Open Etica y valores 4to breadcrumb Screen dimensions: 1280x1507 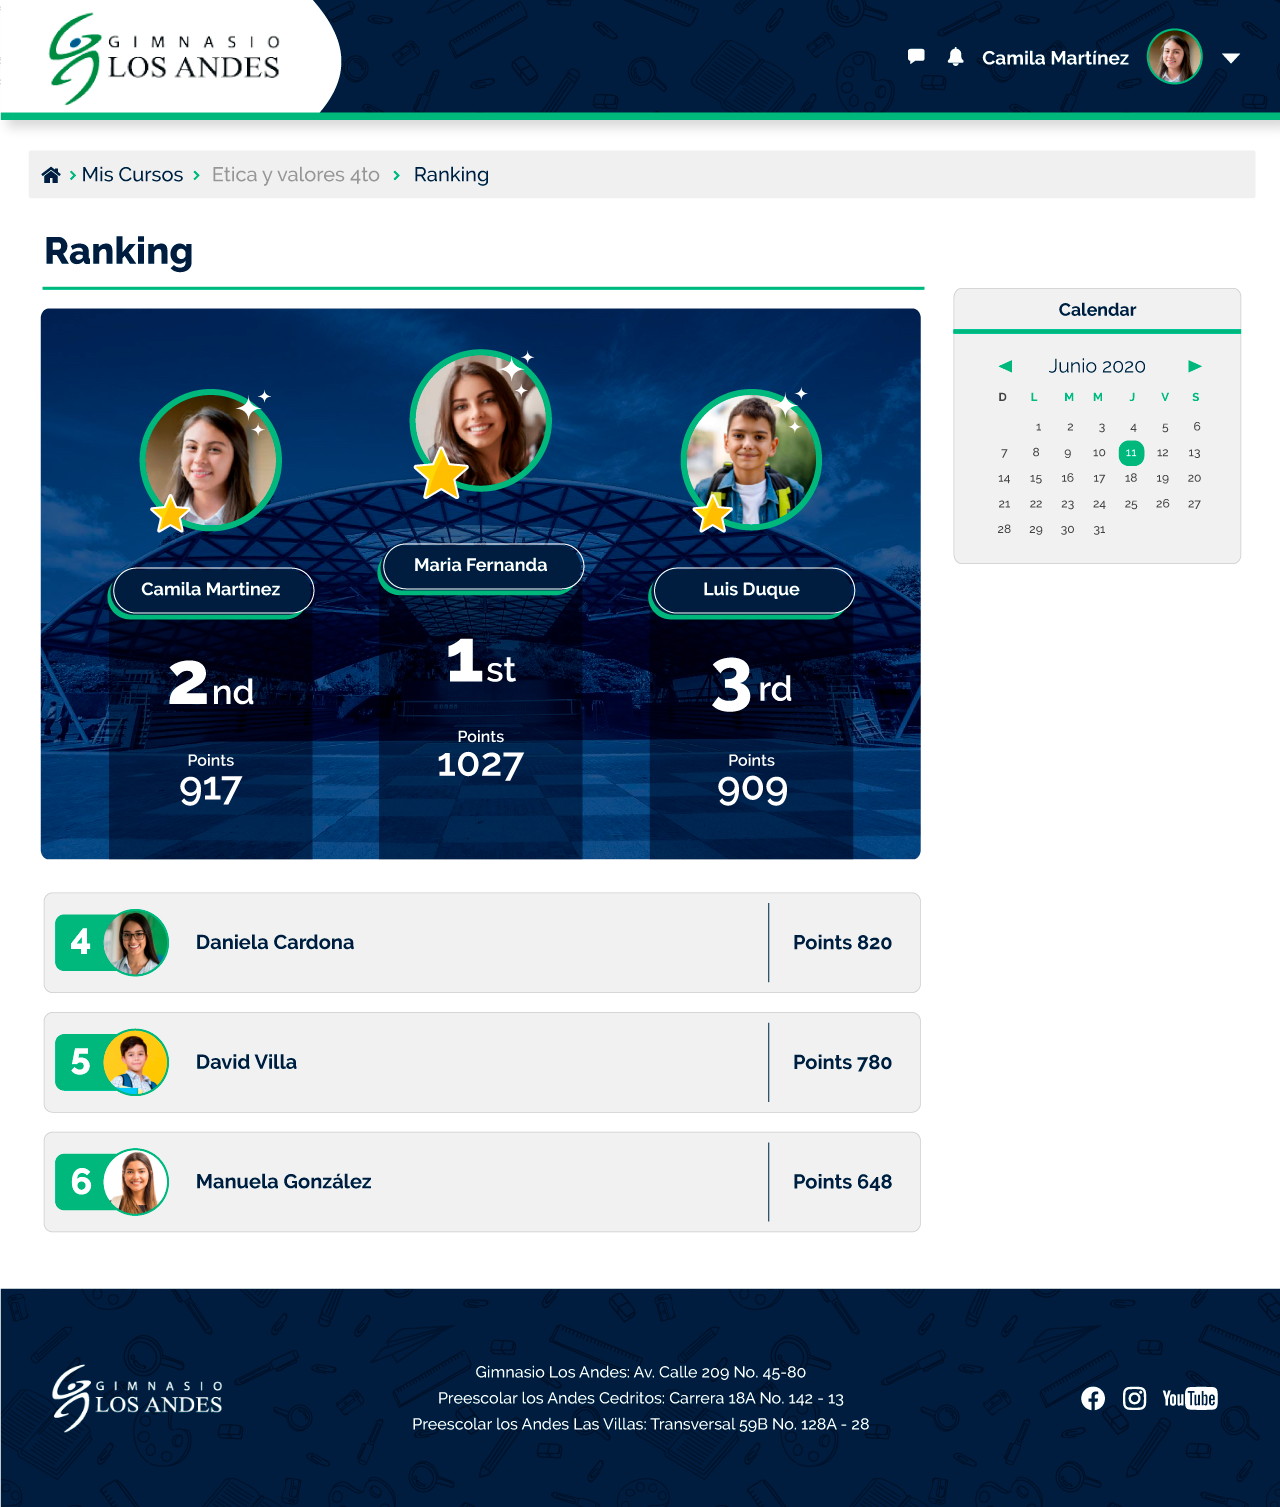click(295, 175)
